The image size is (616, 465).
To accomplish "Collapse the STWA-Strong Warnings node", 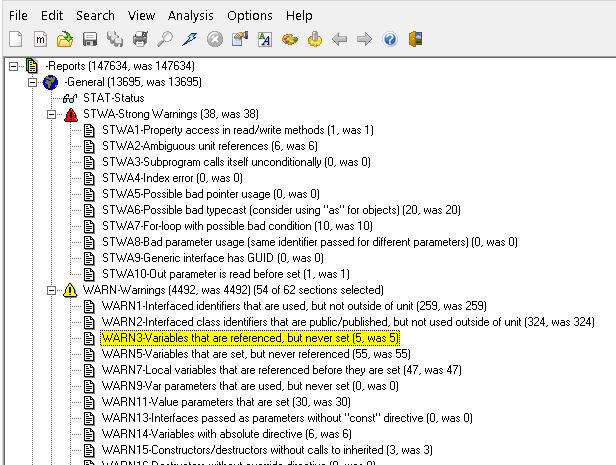I will tap(51, 114).
